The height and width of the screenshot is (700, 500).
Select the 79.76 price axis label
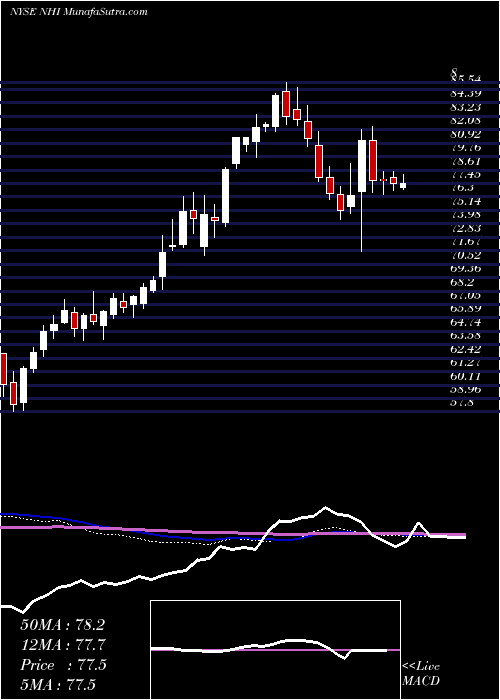[x=466, y=148]
